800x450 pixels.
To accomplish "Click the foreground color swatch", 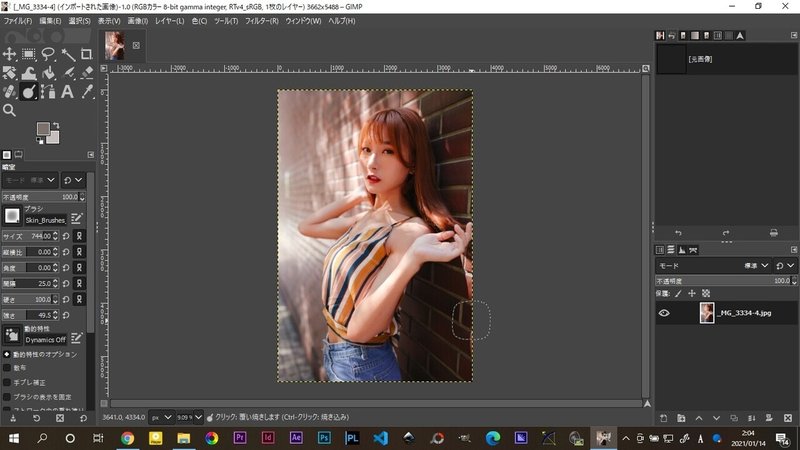I will click(43, 128).
